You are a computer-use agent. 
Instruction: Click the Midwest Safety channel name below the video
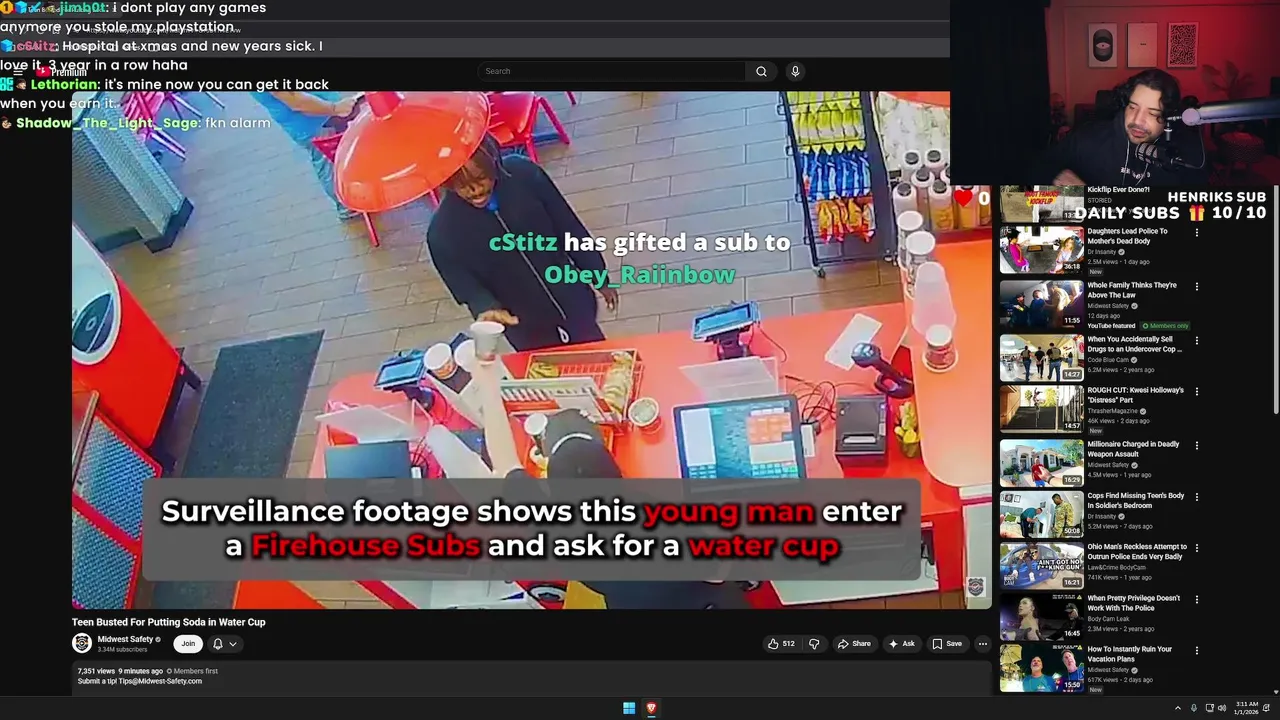pos(125,639)
